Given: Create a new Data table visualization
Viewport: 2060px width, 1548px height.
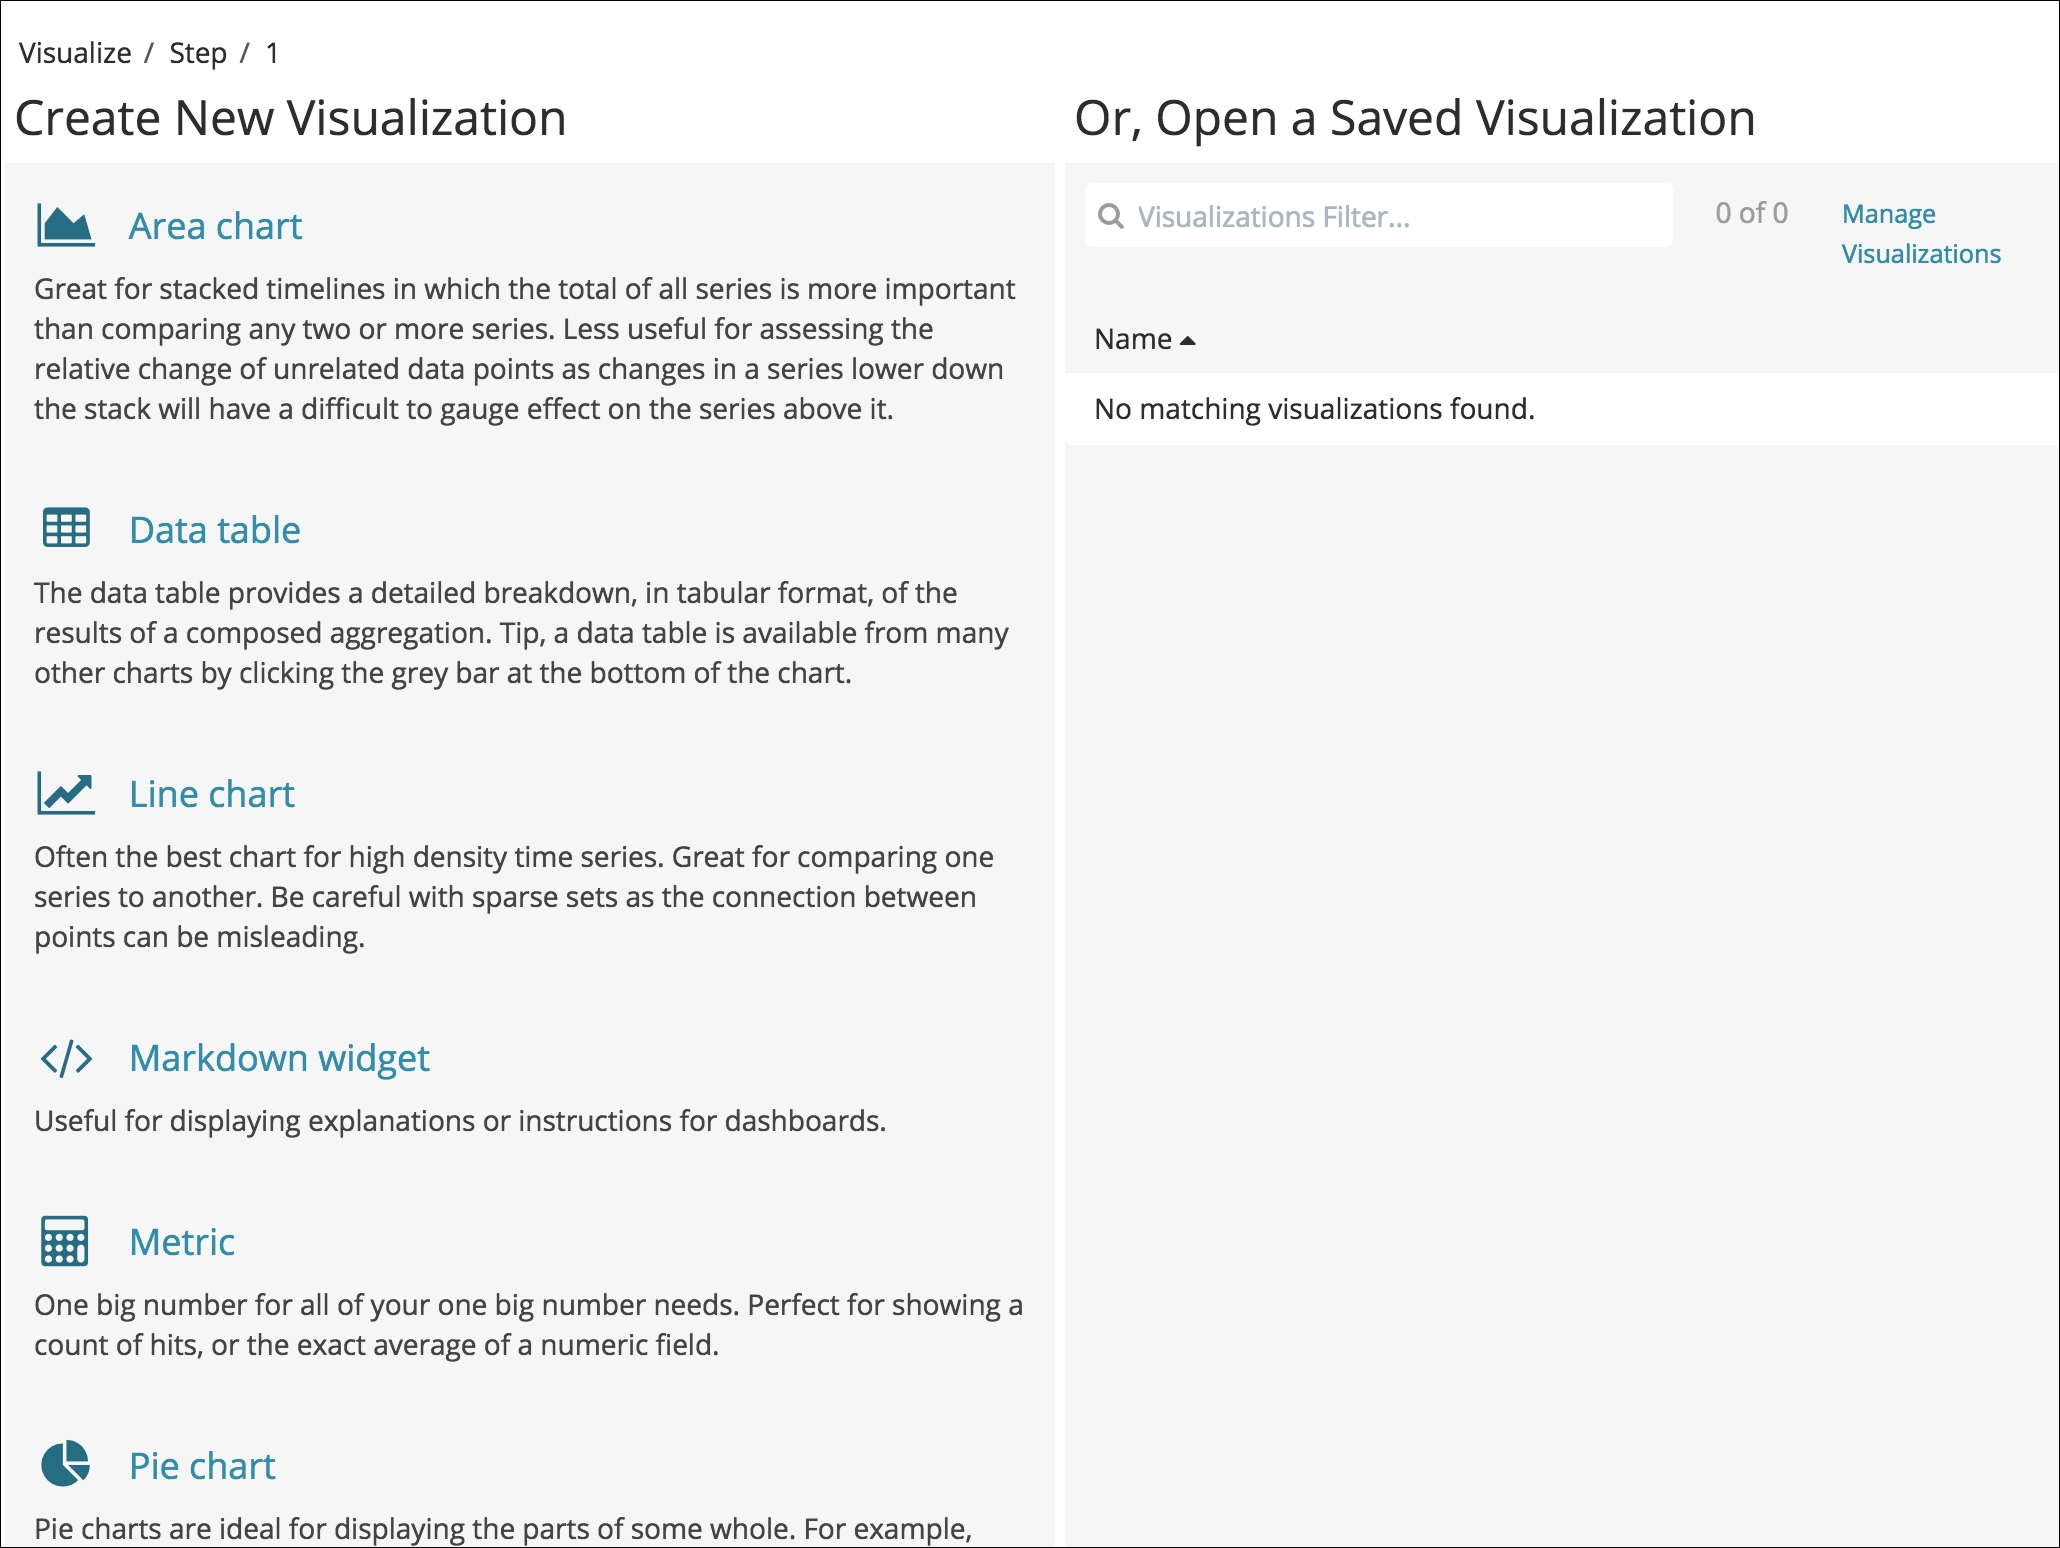Looking at the screenshot, I should [215, 530].
